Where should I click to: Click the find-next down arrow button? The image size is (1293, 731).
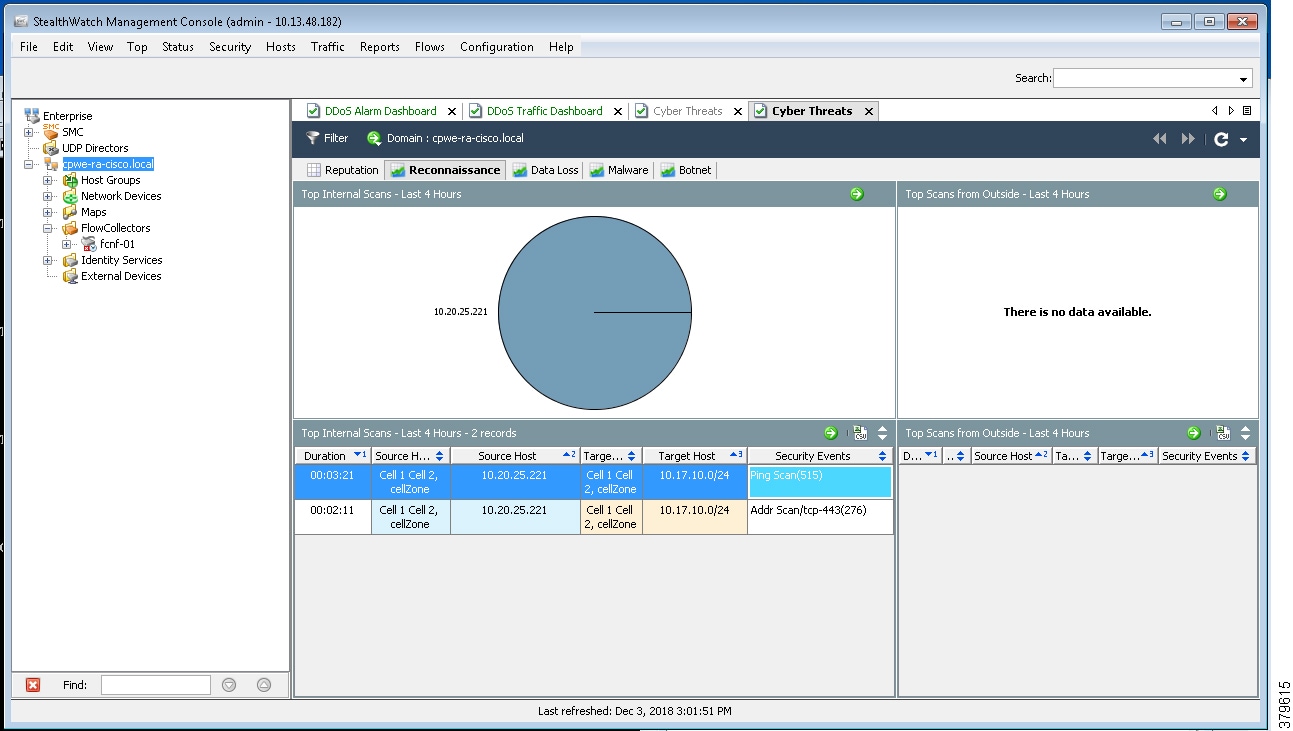click(x=229, y=685)
